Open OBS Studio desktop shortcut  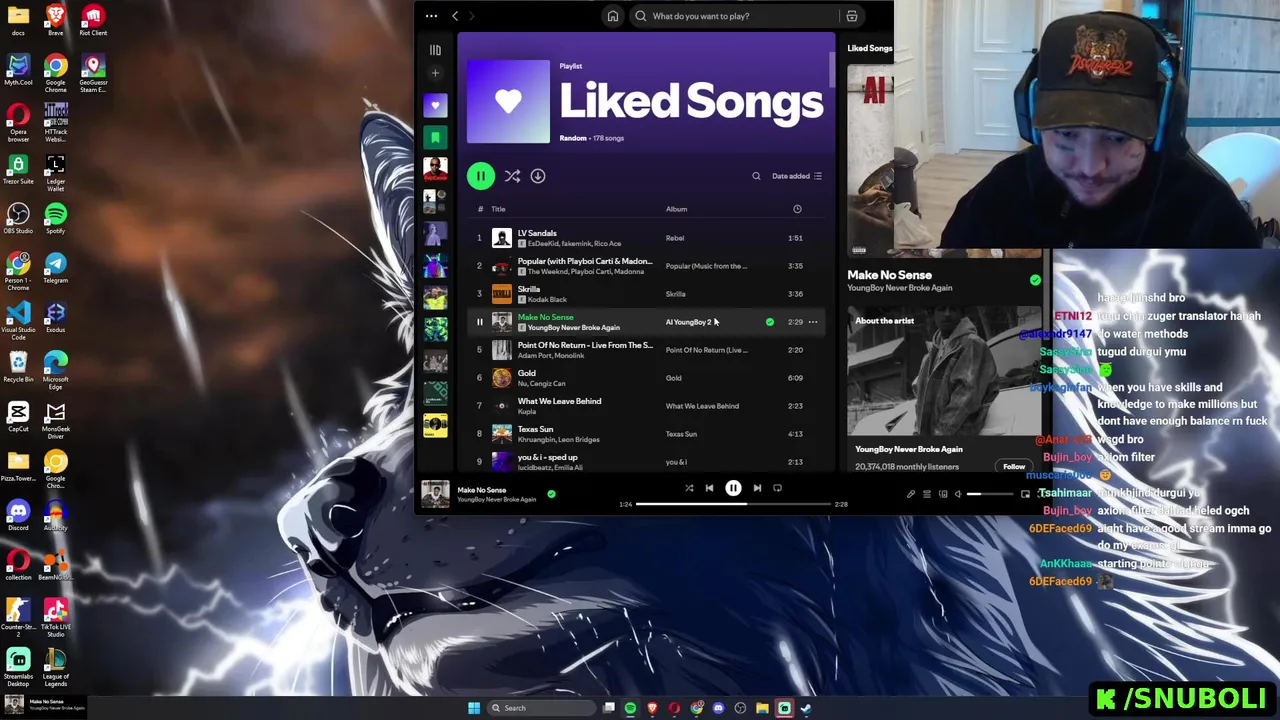(18, 219)
